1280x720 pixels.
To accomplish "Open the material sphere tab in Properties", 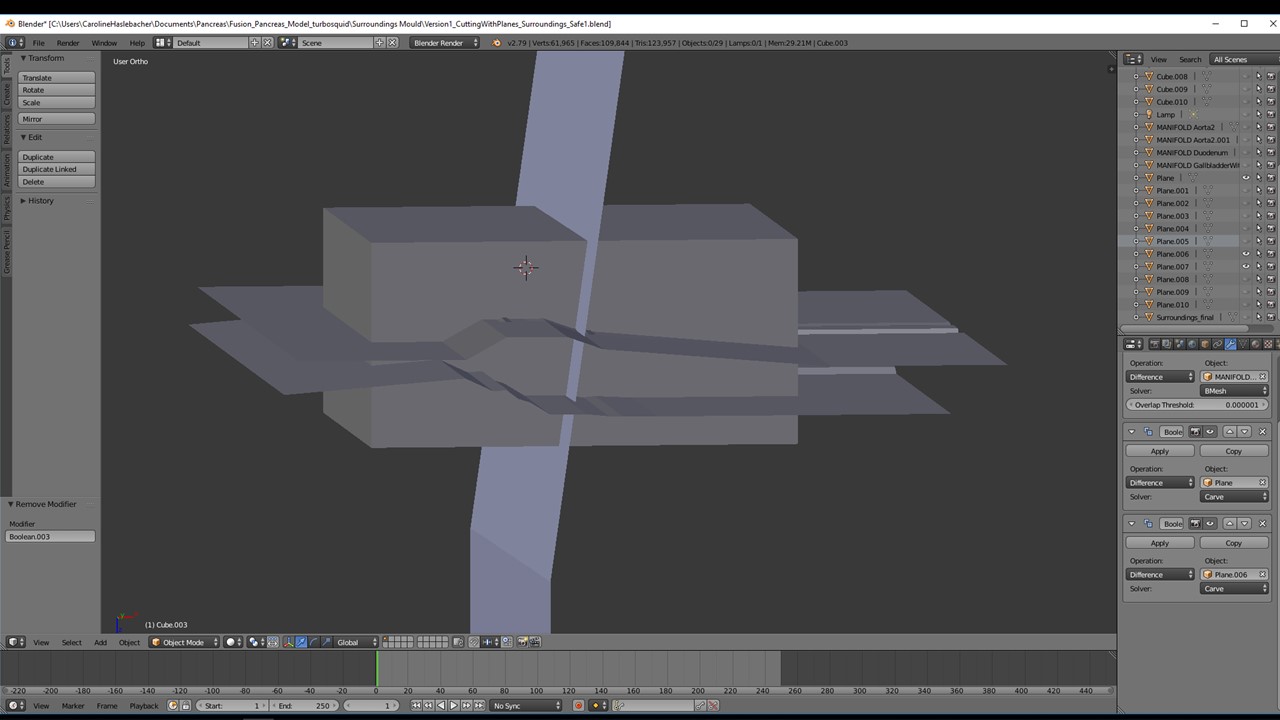I will click(1255, 344).
